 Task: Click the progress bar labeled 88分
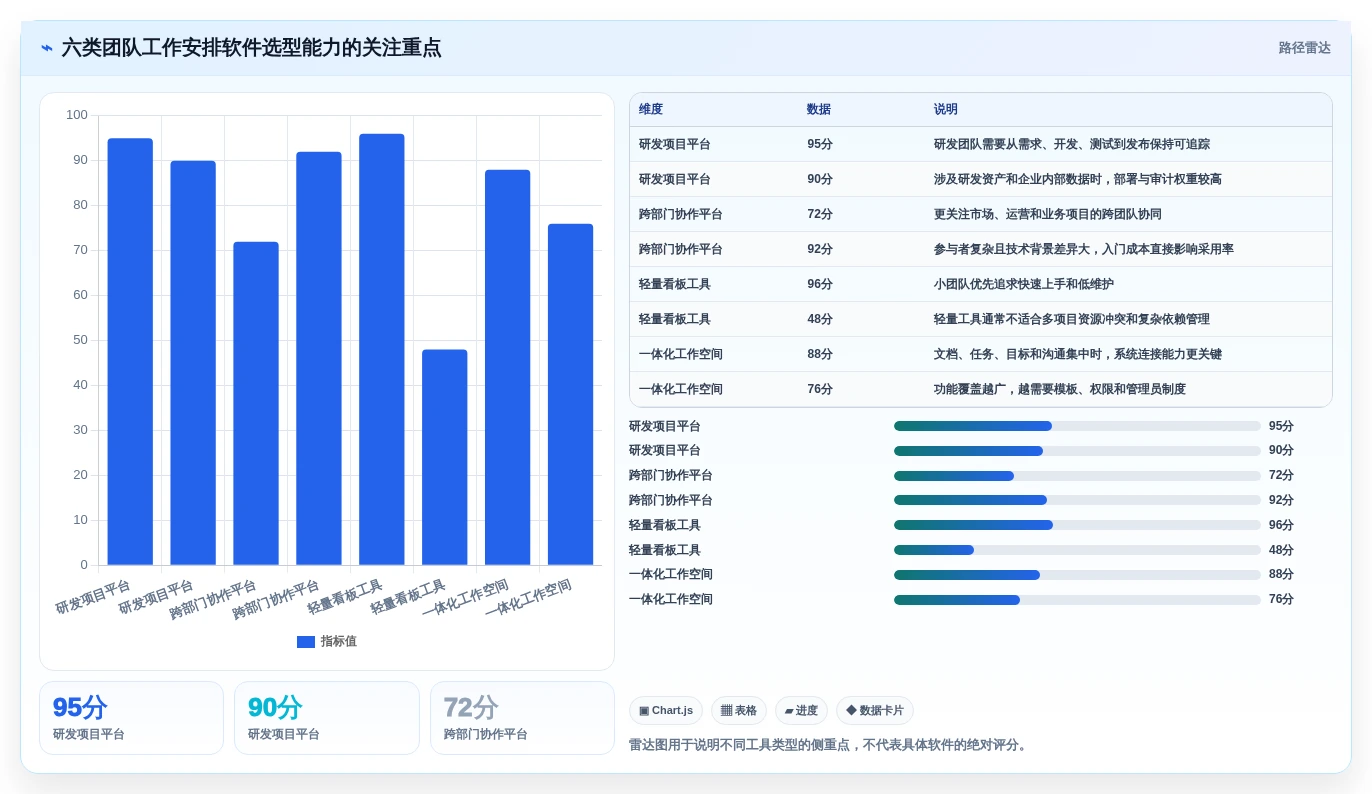tap(1077, 575)
